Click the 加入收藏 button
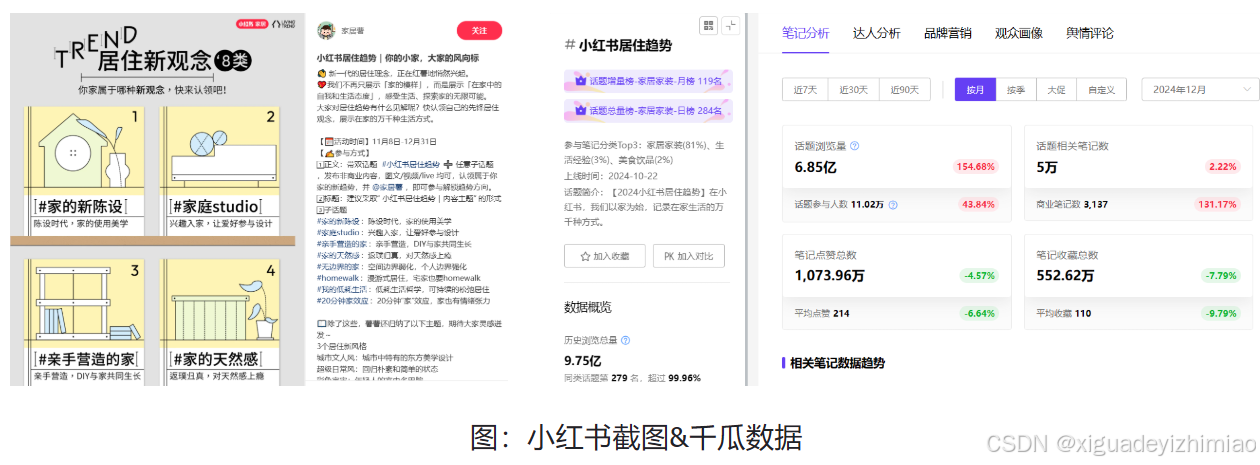Viewport: 1260px width, 465px height. point(605,257)
